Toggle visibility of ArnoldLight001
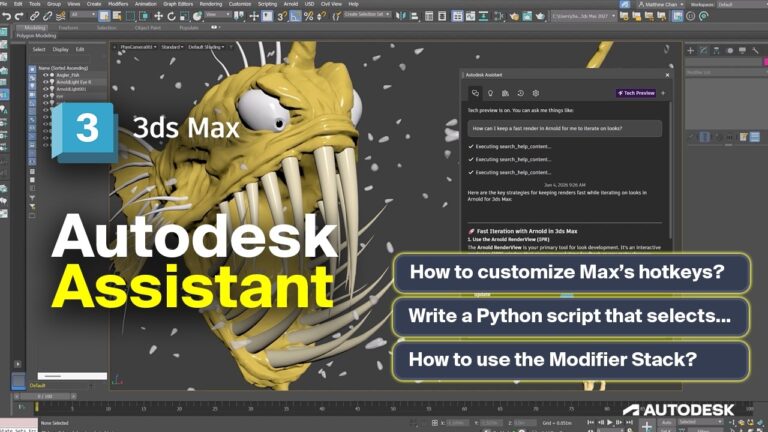This screenshot has width=768, height=432. tap(46, 89)
